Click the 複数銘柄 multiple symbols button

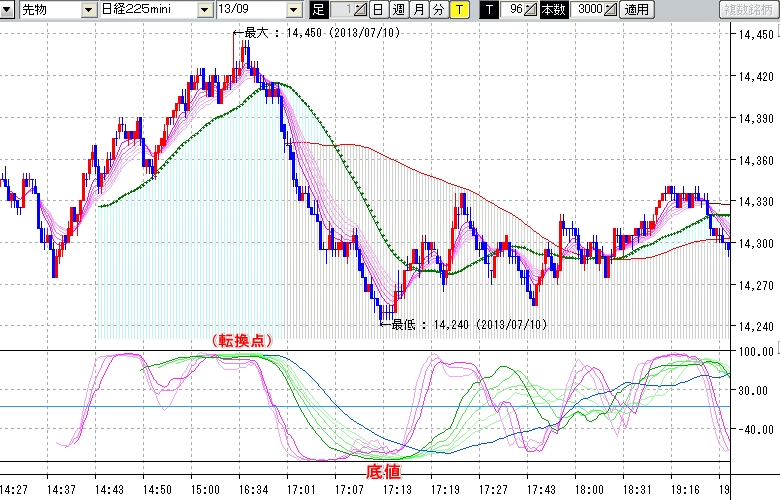[x=749, y=10]
